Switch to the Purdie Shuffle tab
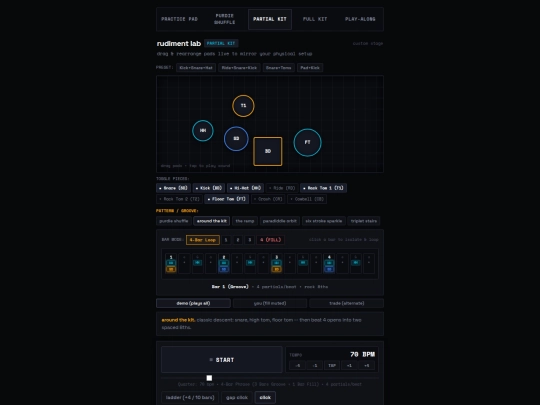This screenshot has height=405, width=540. coord(225,19)
